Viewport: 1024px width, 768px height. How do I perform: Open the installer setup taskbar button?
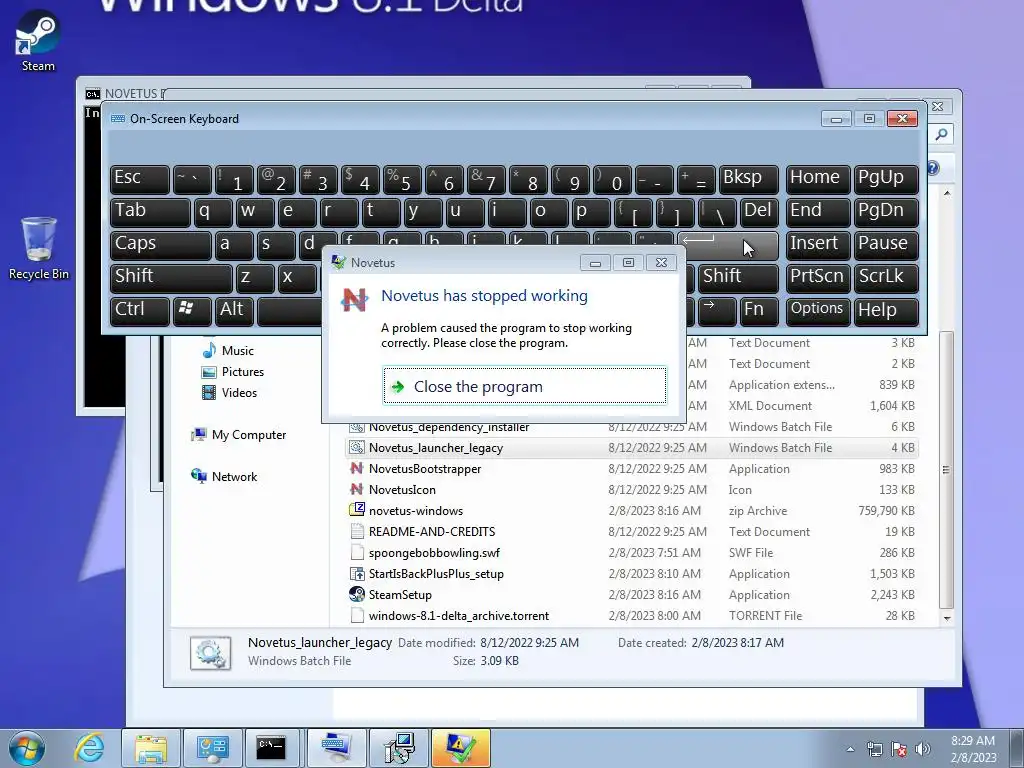coord(398,748)
